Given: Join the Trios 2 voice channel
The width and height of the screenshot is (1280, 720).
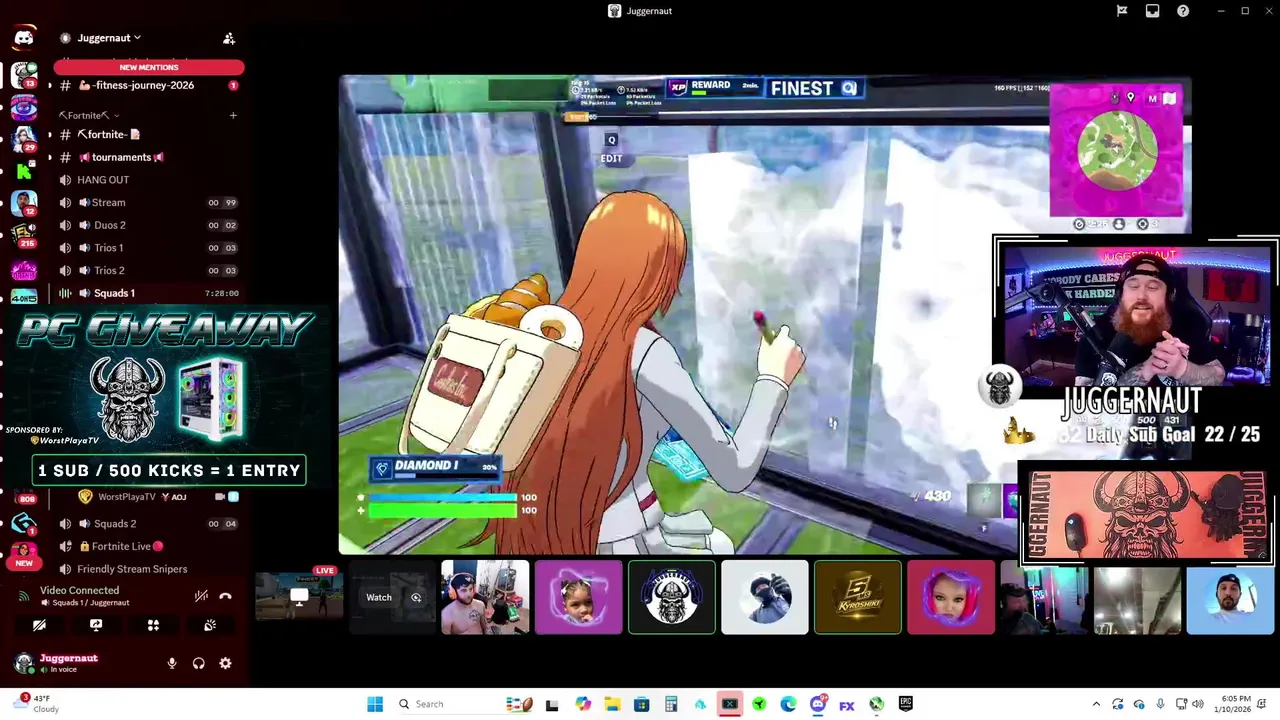Looking at the screenshot, I should pyautogui.click(x=149, y=271).
